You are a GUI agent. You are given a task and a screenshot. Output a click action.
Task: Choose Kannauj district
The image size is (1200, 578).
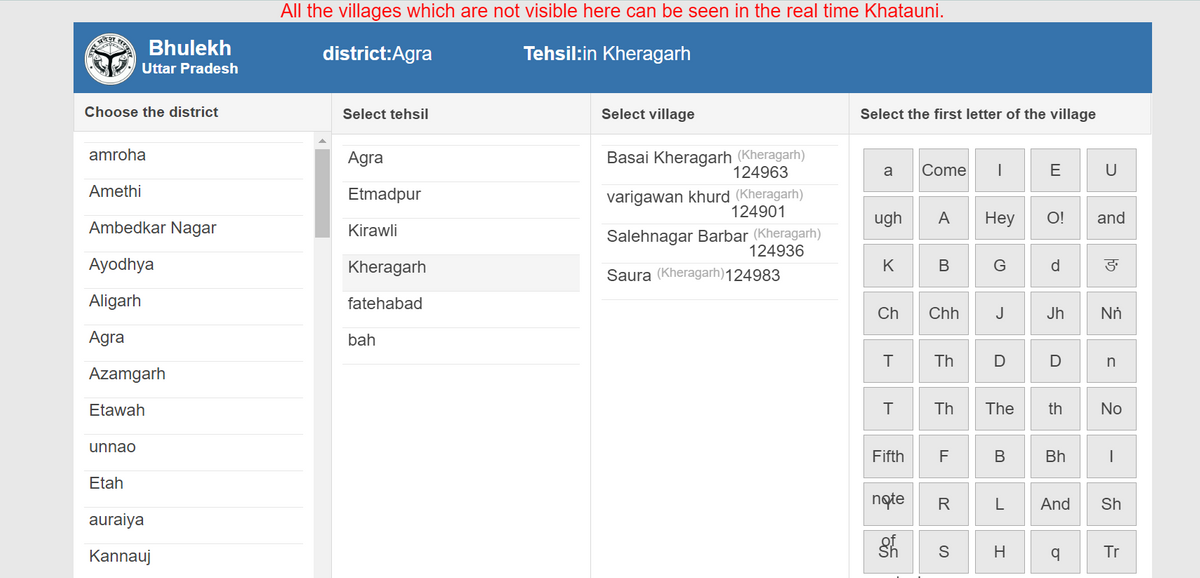(x=120, y=555)
